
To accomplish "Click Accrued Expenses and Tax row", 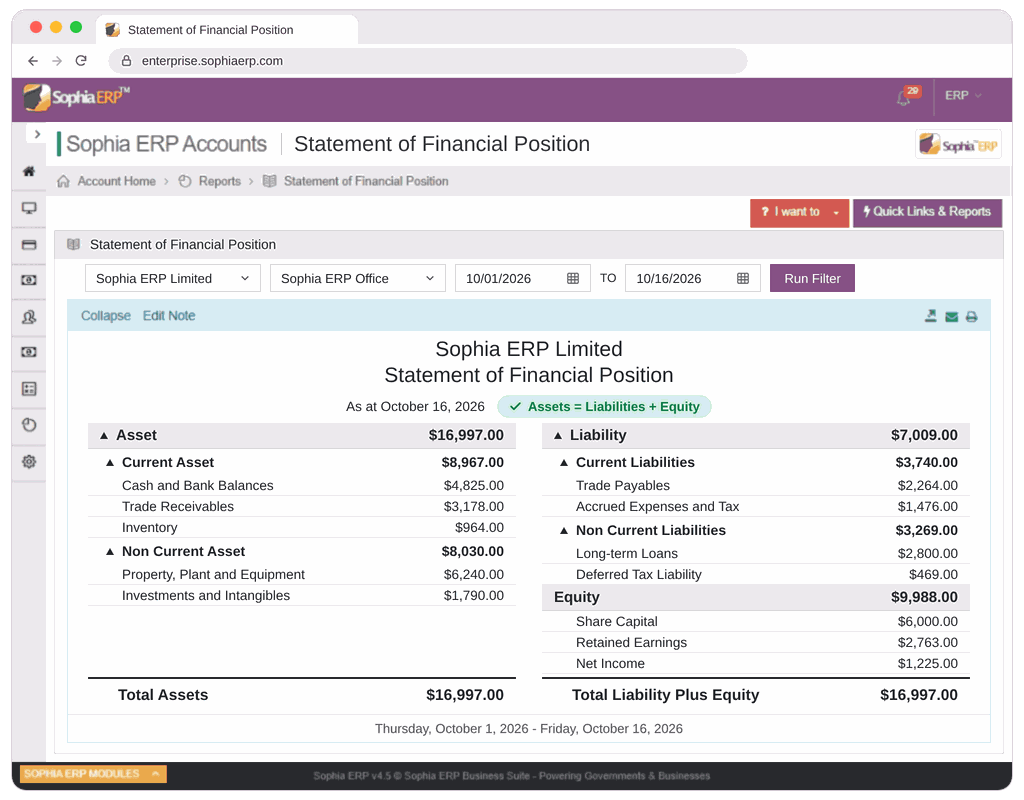I will point(756,506).
